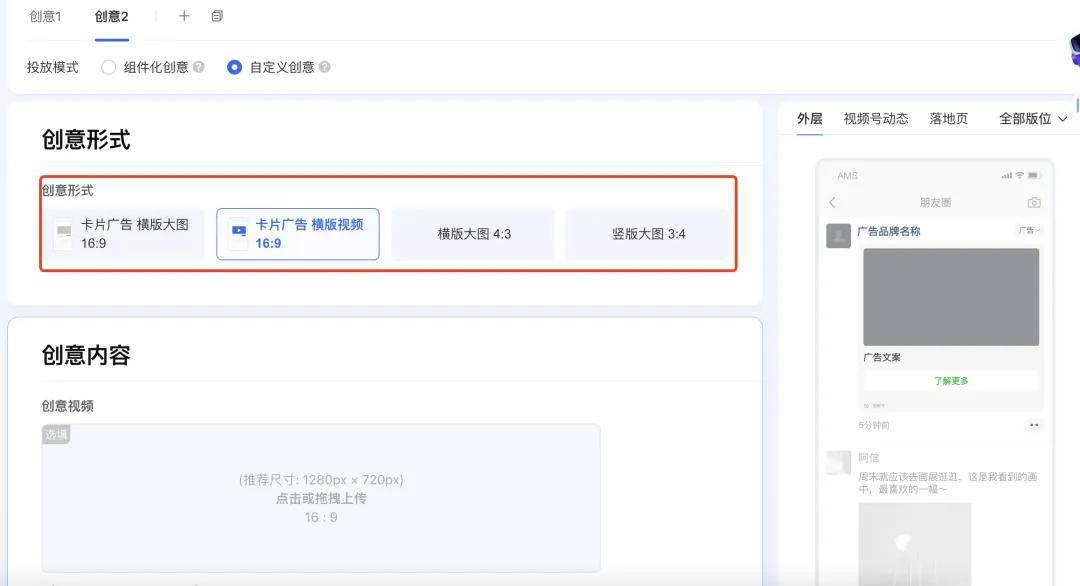1080x586 pixels.
Task: Select the 竖版大图 3:4 format
Action: click(648, 234)
